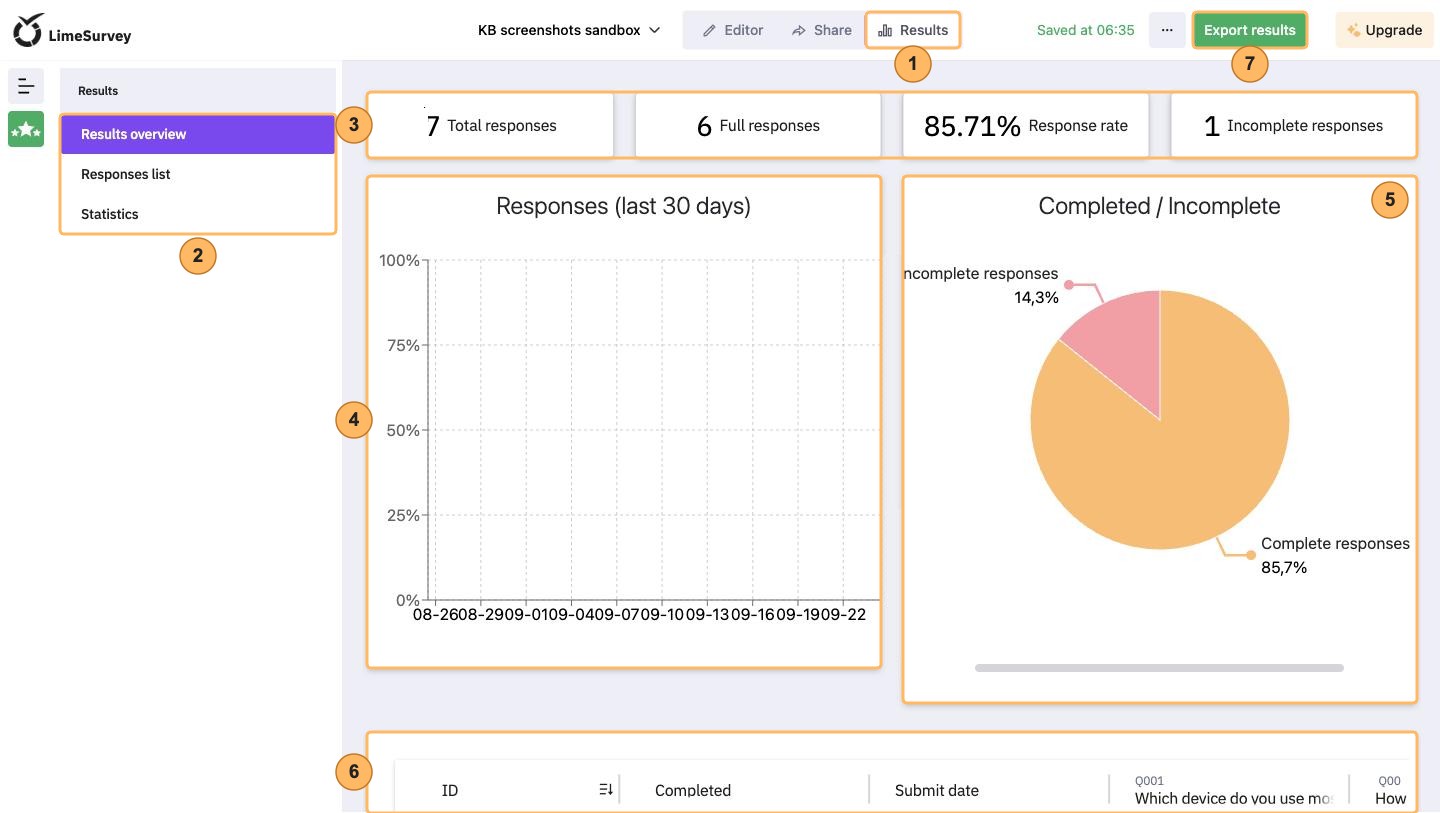Click the Upgrade button
Viewport: 1440px width, 813px height.
(1384, 30)
